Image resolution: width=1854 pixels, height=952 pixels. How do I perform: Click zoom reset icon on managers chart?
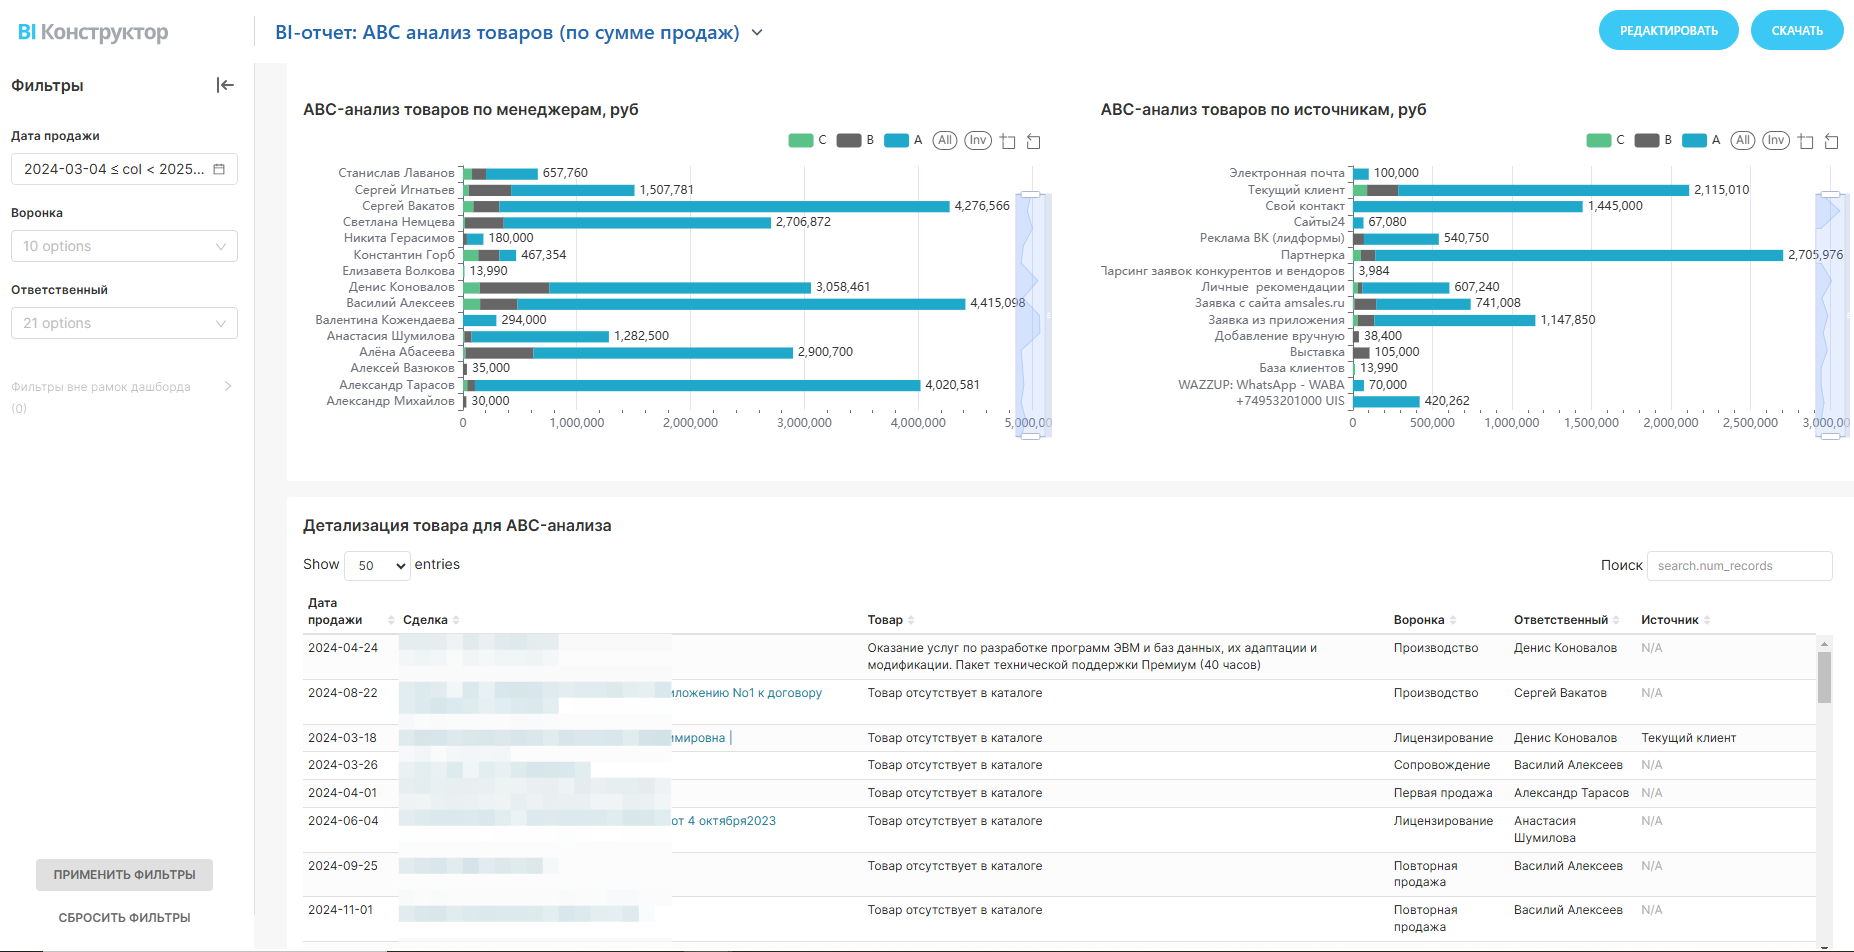1034,141
